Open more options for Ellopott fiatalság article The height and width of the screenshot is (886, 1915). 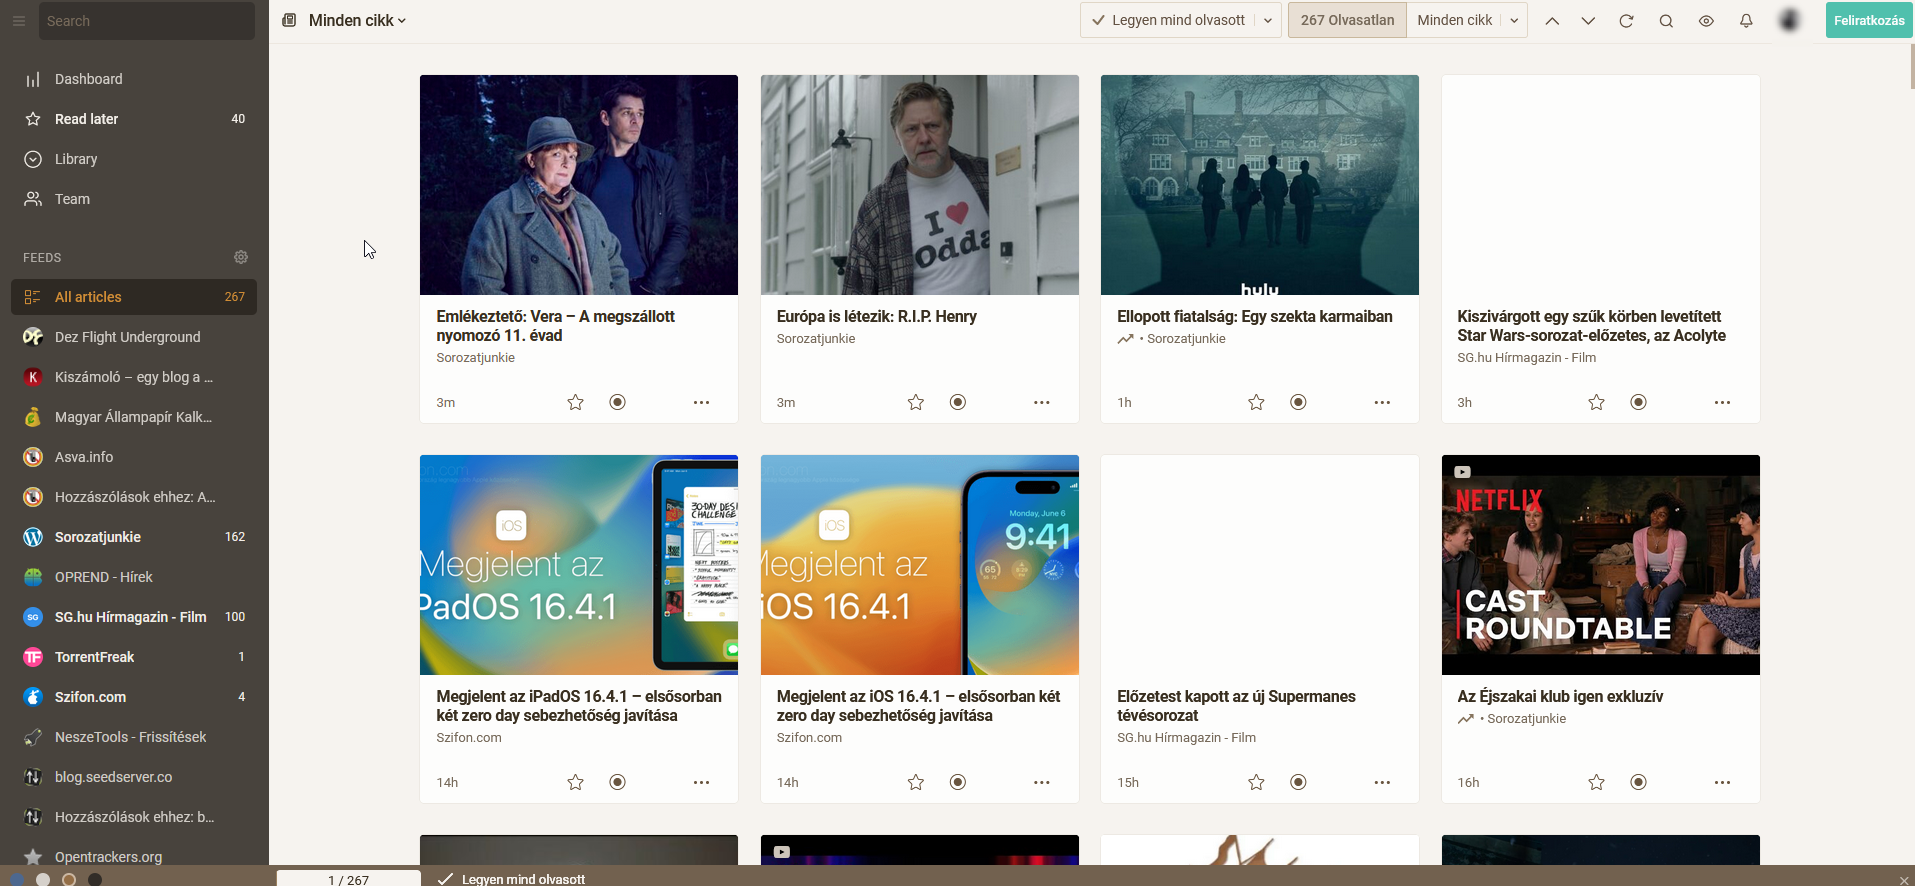click(1382, 402)
